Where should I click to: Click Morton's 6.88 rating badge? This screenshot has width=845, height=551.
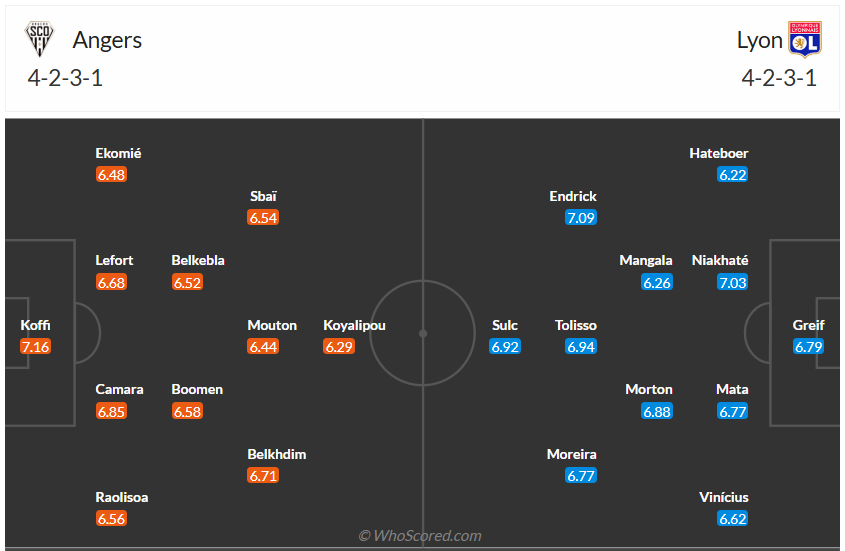[657, 411]
